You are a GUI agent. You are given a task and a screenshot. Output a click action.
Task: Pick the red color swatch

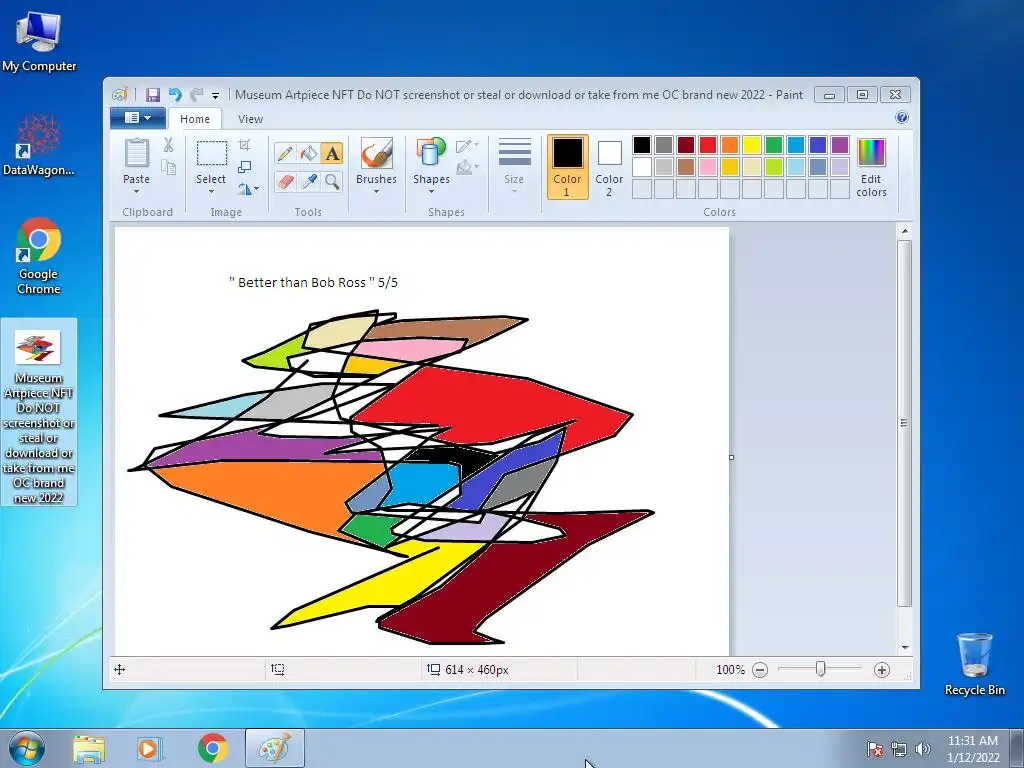coord(708,145)
